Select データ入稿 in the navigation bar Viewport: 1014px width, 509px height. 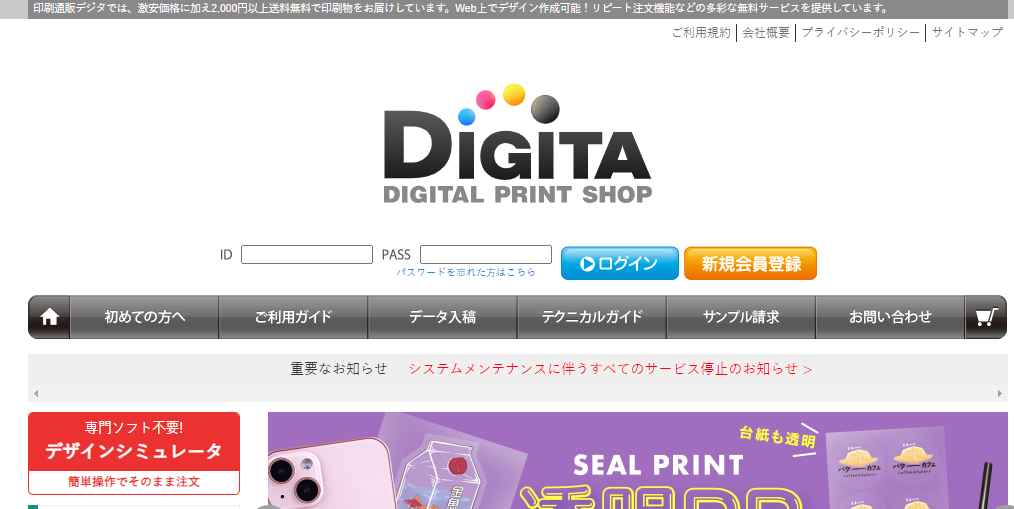point(442,317)
